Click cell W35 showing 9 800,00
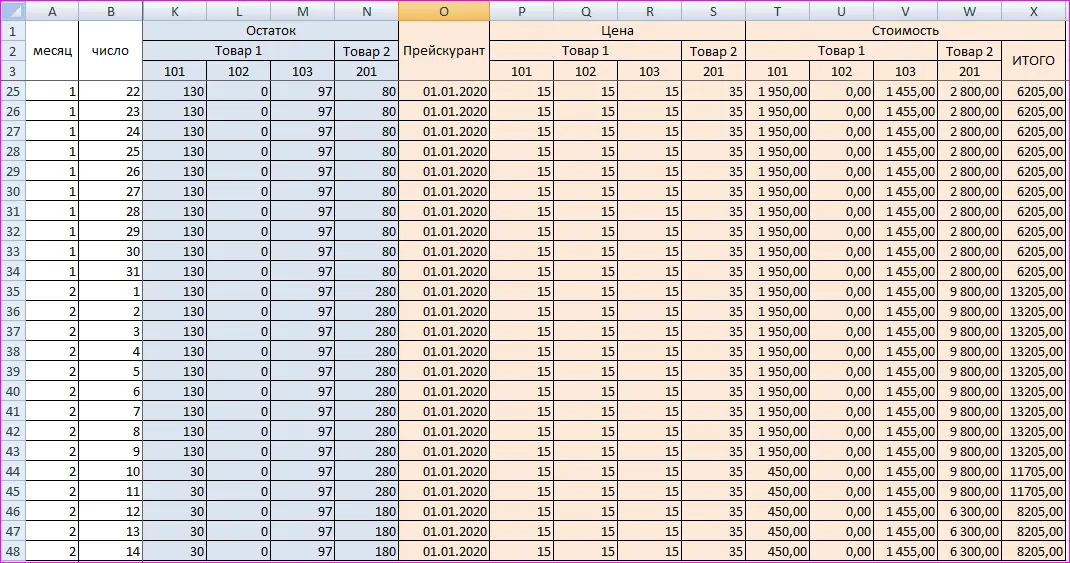The height and width of the screenshot is (563, 1070). 969,291
